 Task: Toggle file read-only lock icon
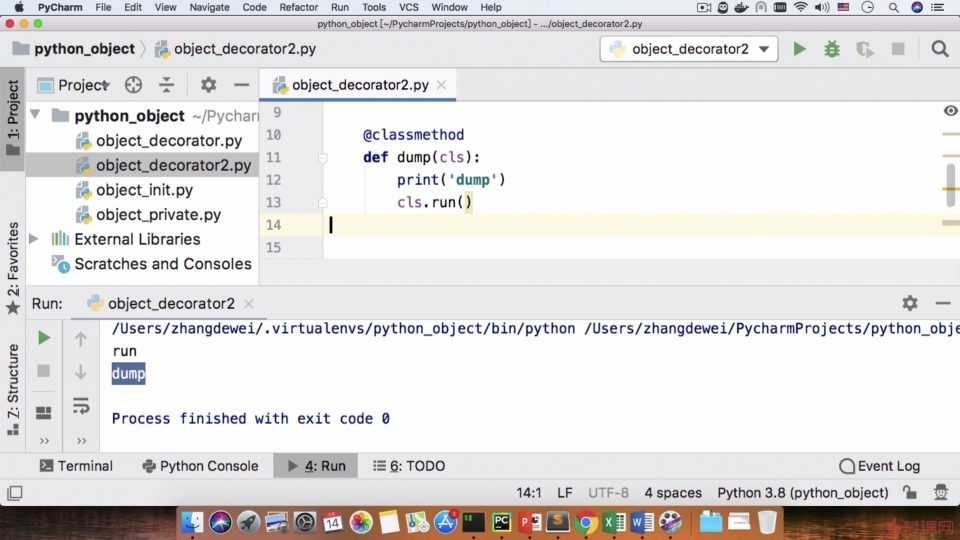click(910, 492)
